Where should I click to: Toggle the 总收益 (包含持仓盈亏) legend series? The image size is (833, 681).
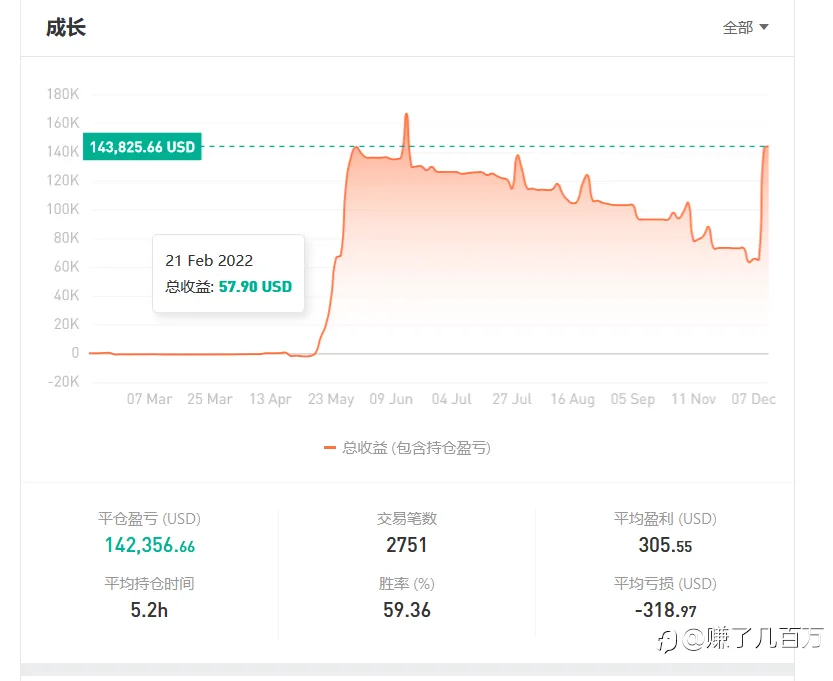tap(407, 448)
